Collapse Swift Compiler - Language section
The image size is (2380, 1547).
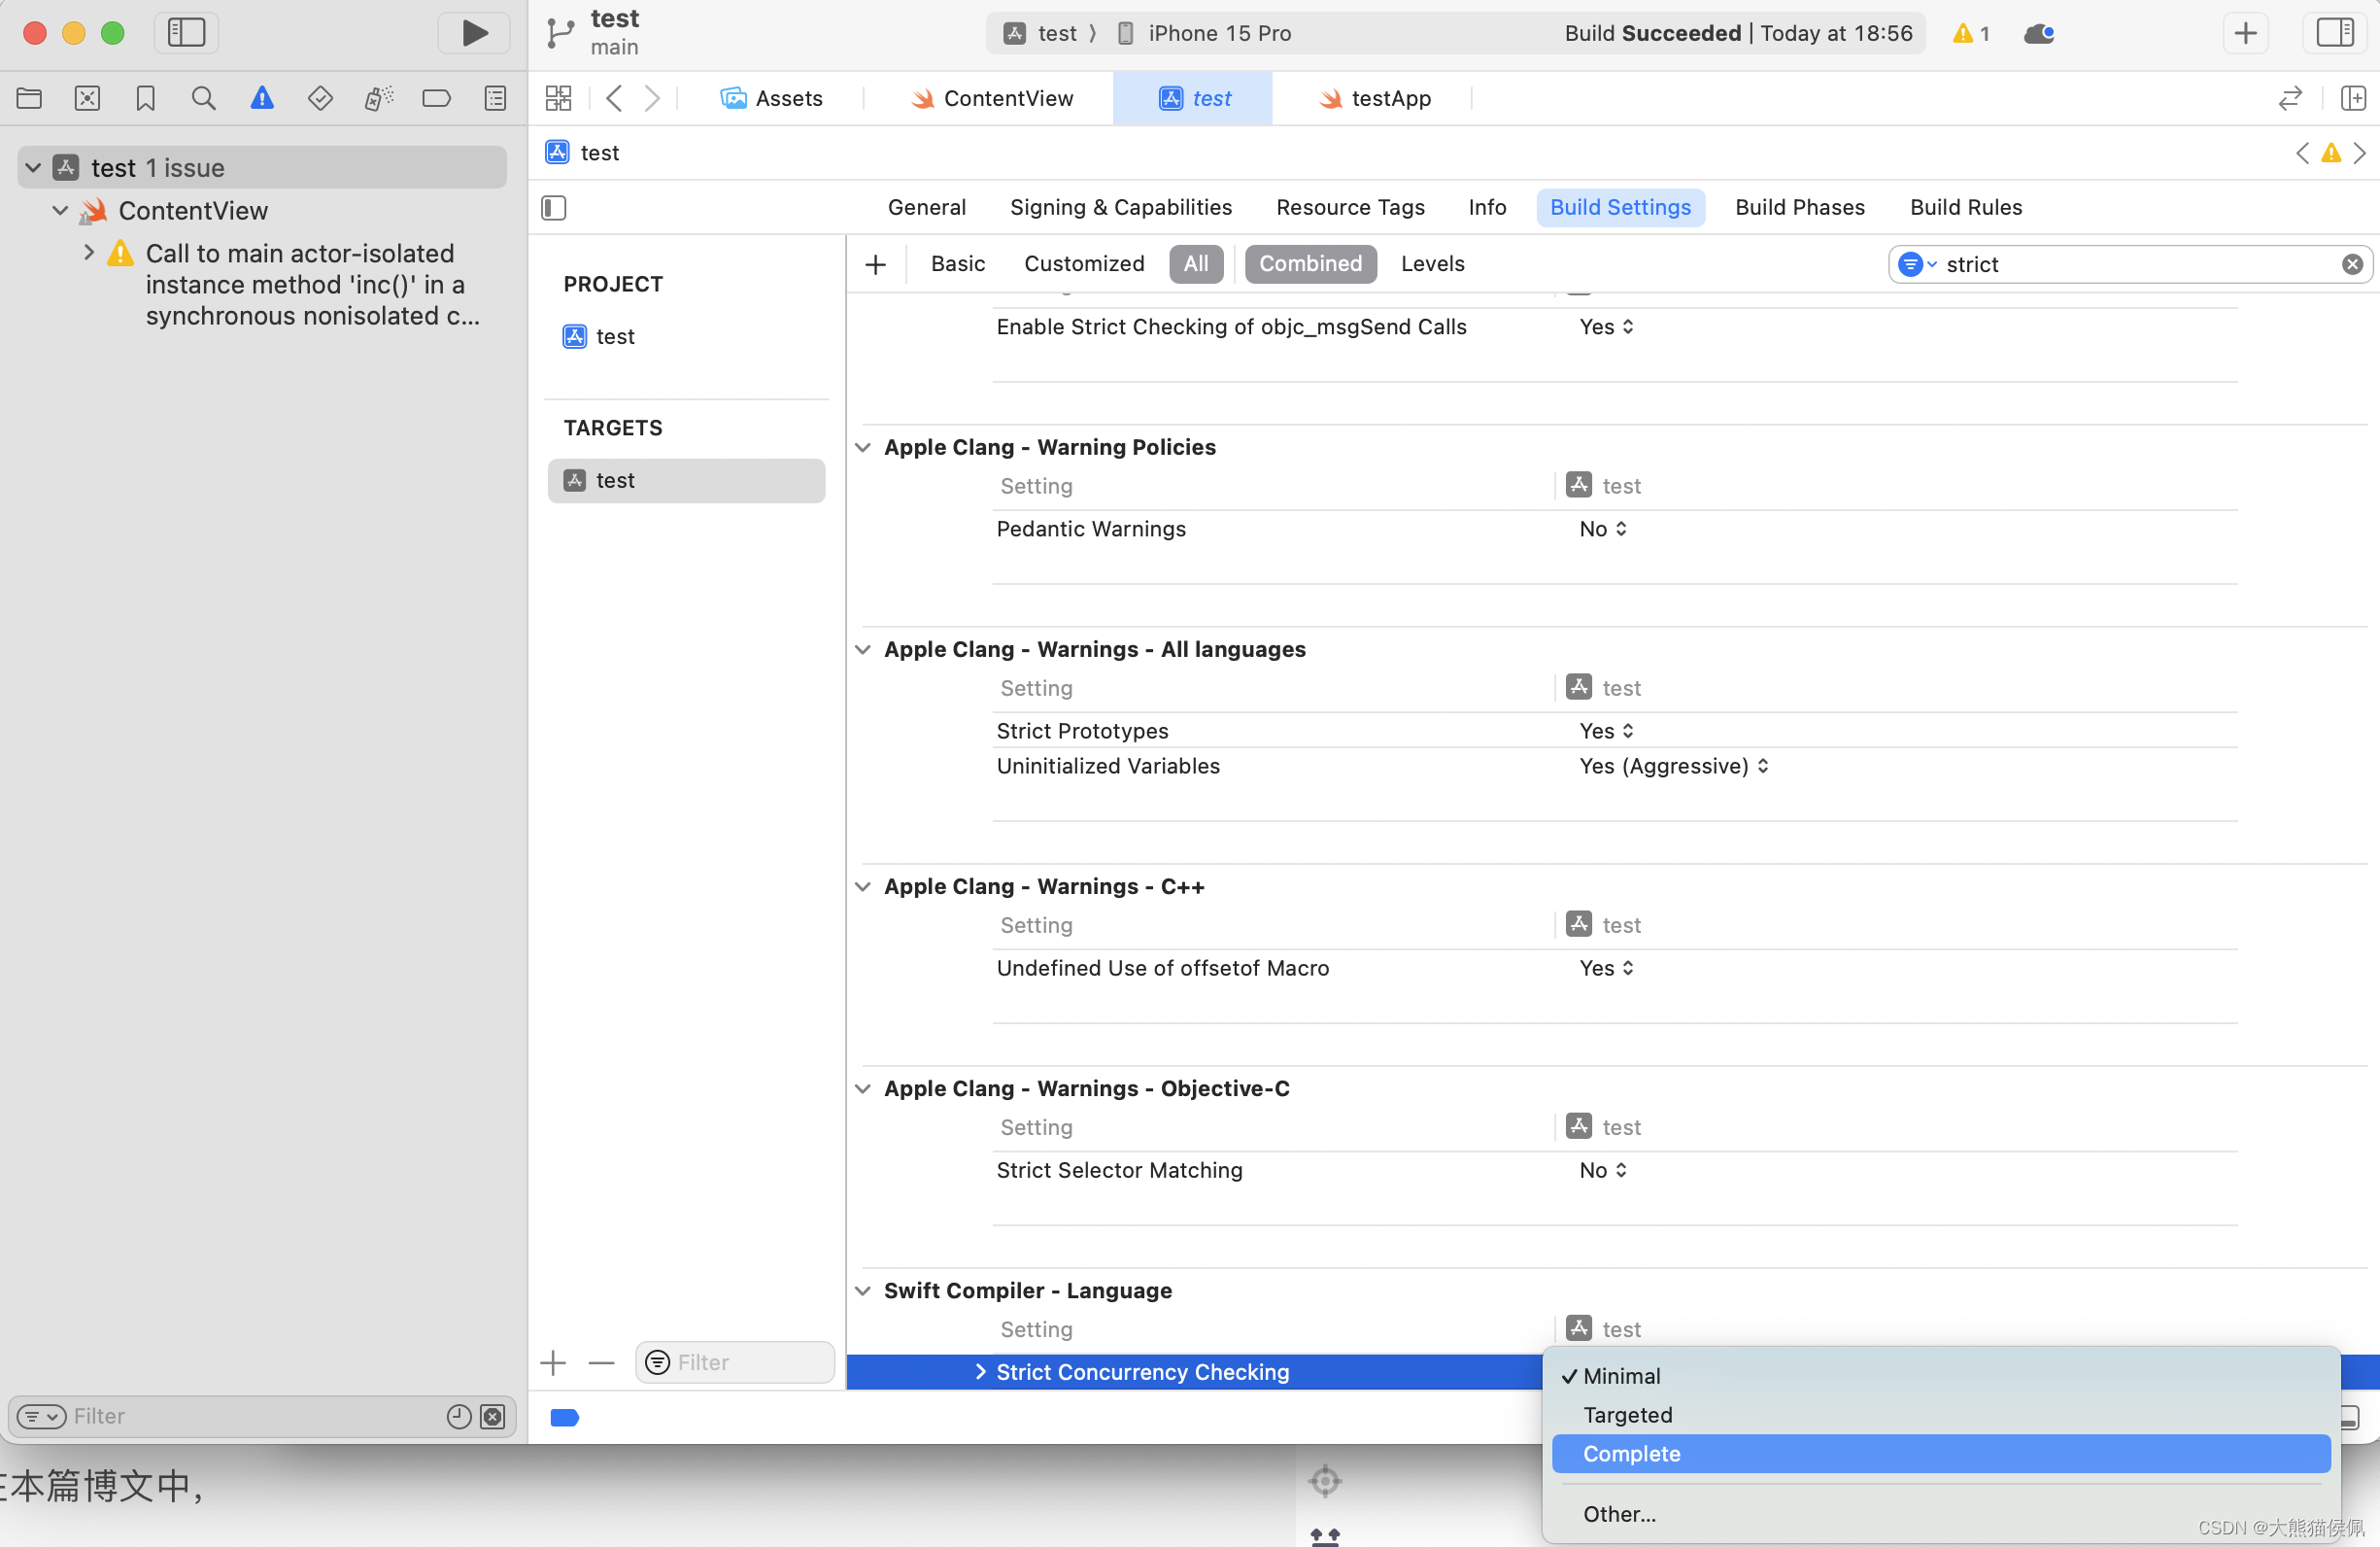pyautogui.click(x=863, y=1290)
